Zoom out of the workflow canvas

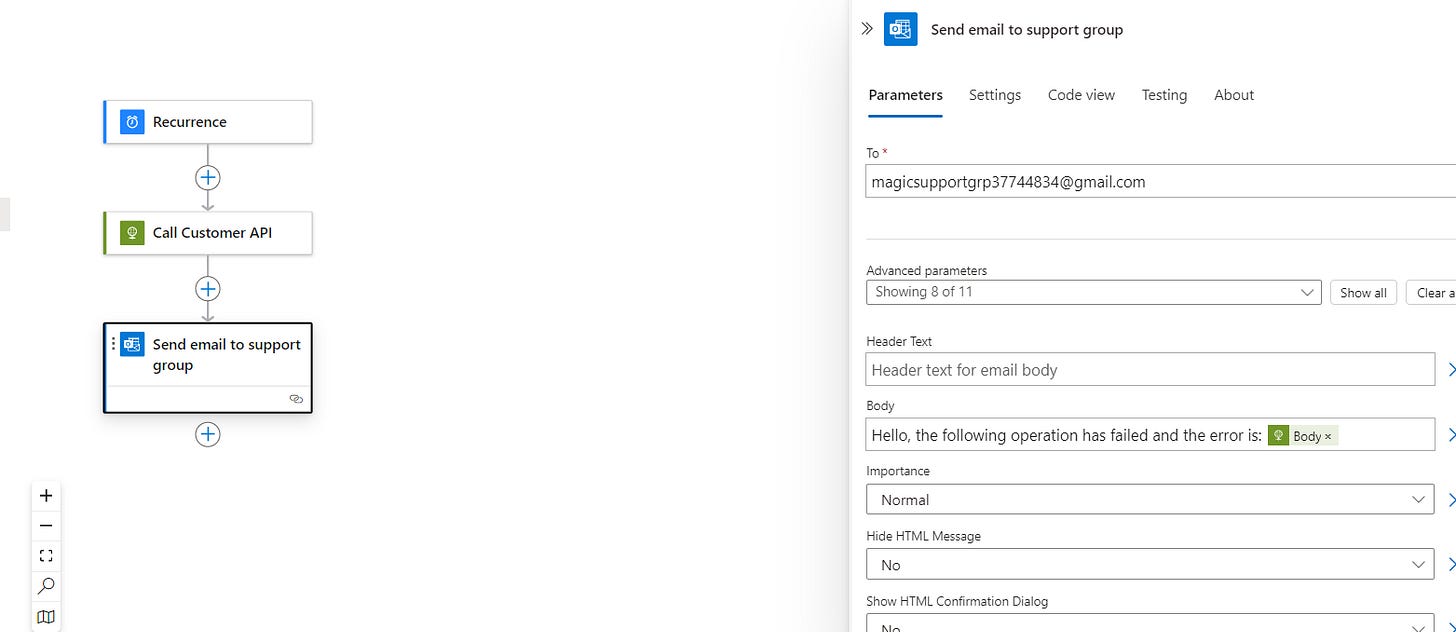coord(46,525)
